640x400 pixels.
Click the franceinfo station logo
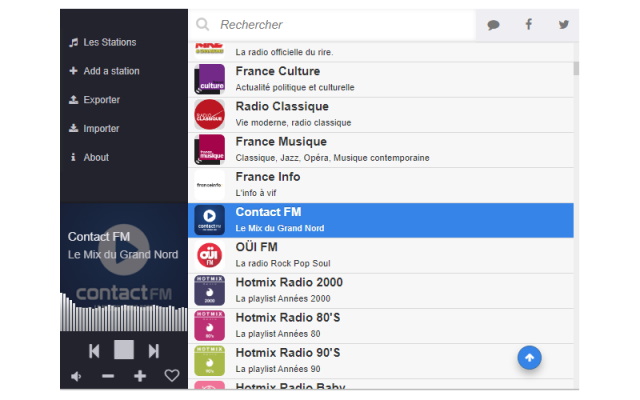click(209, 185)
